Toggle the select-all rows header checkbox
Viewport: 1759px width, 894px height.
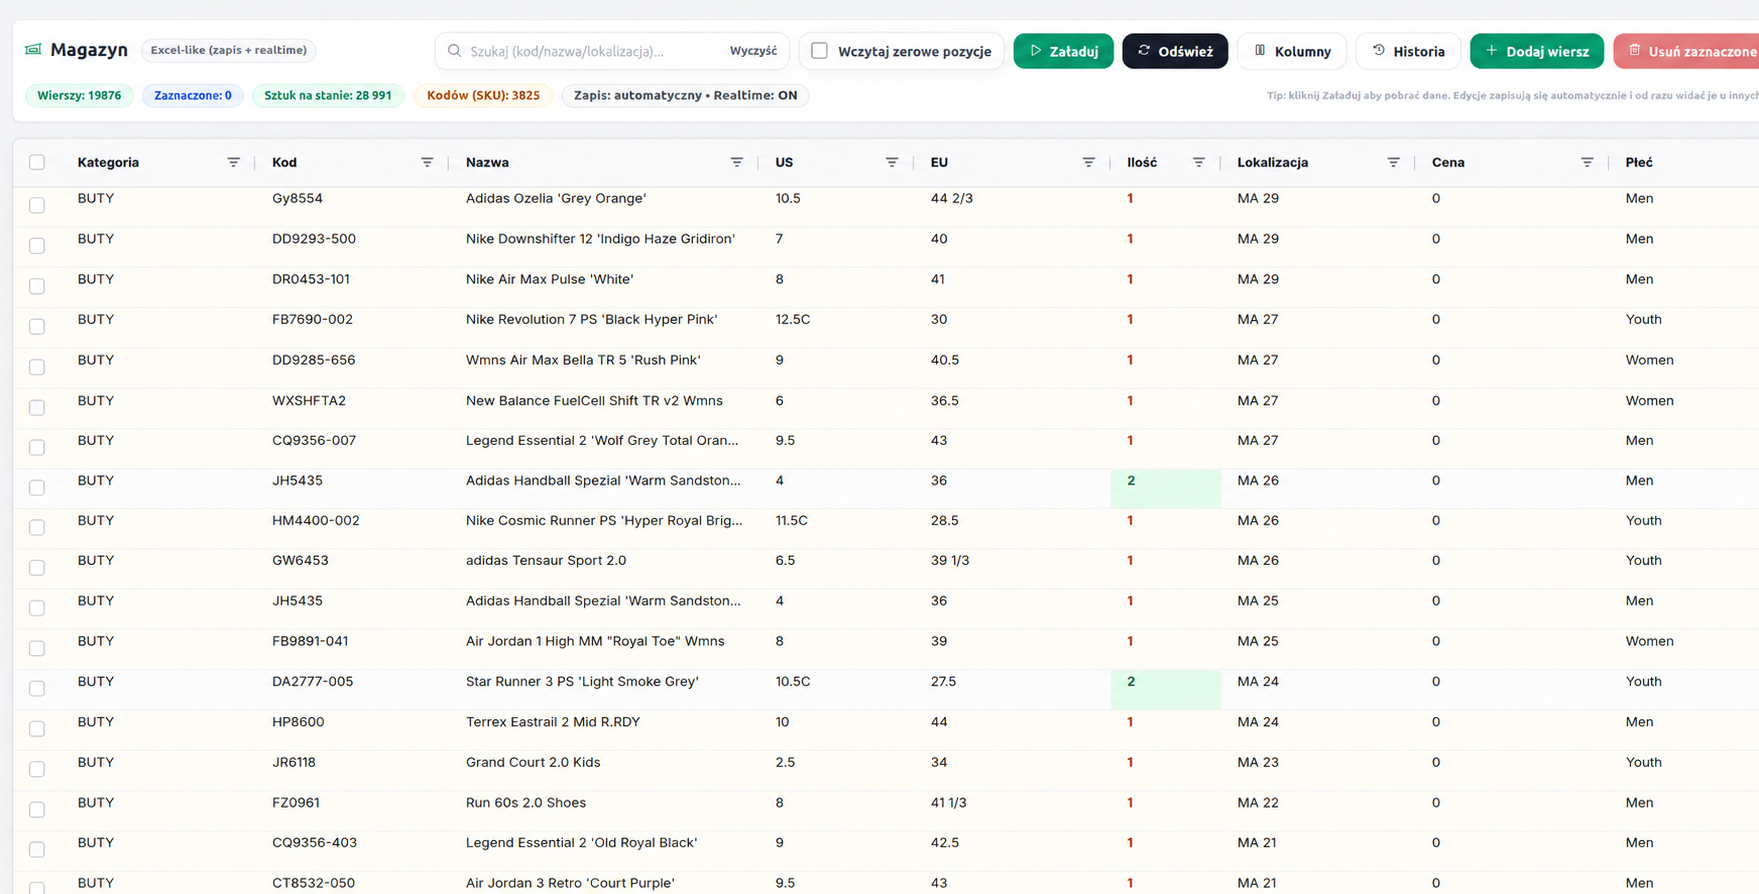pyautogui.click(x=37, y=162)
